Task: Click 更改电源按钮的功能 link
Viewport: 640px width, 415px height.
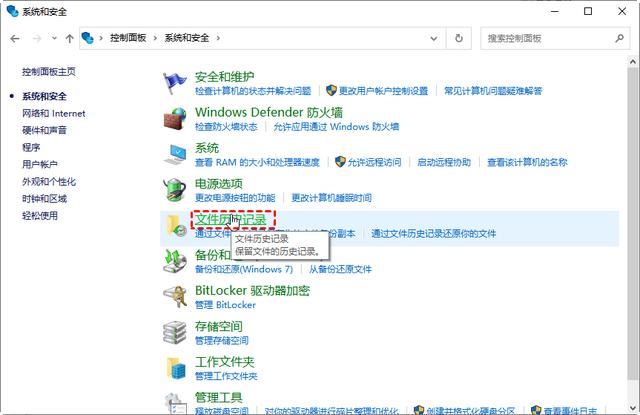Action: pos(235,198)
